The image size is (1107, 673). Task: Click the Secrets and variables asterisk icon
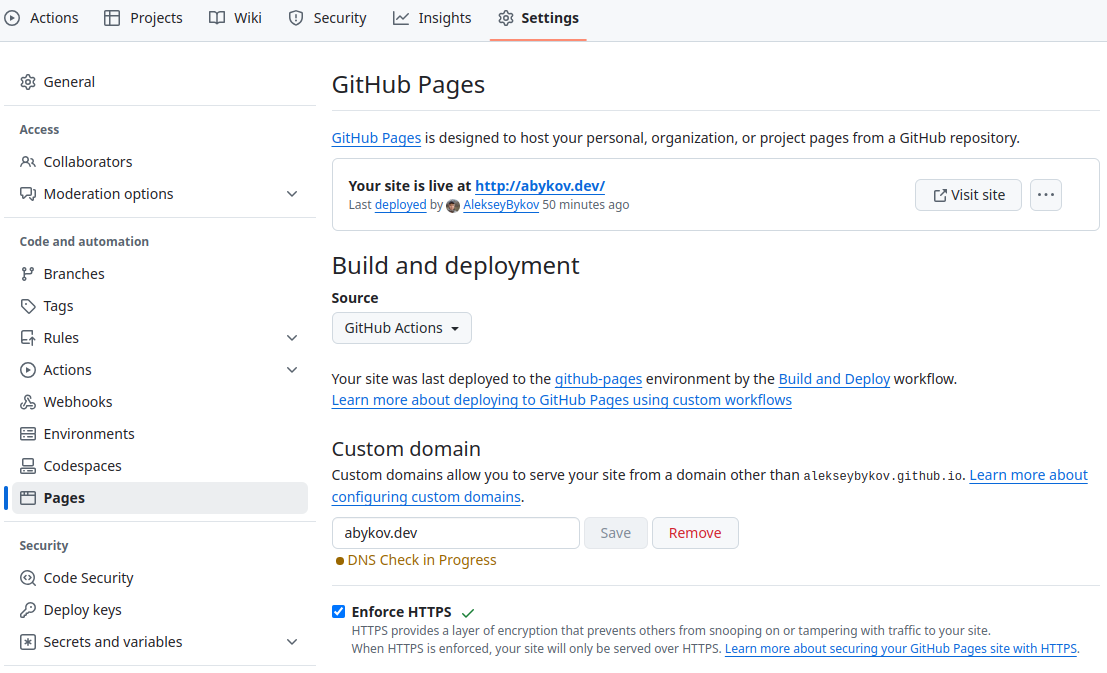pos(28,642)
